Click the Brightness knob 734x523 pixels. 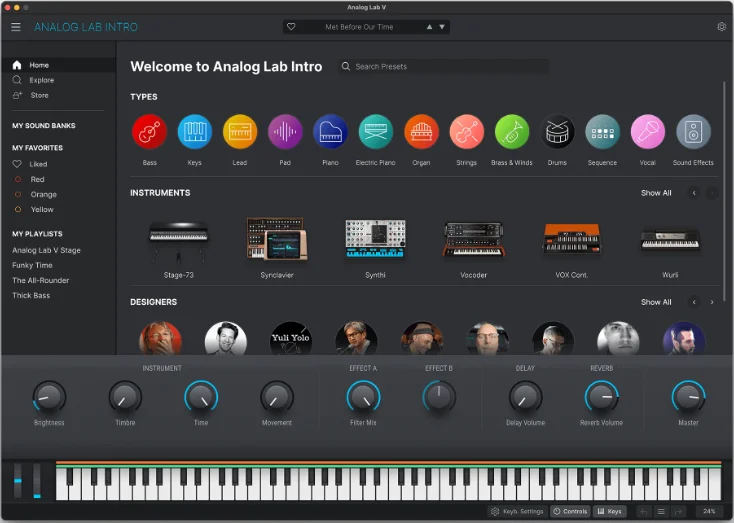pos(49,397)
